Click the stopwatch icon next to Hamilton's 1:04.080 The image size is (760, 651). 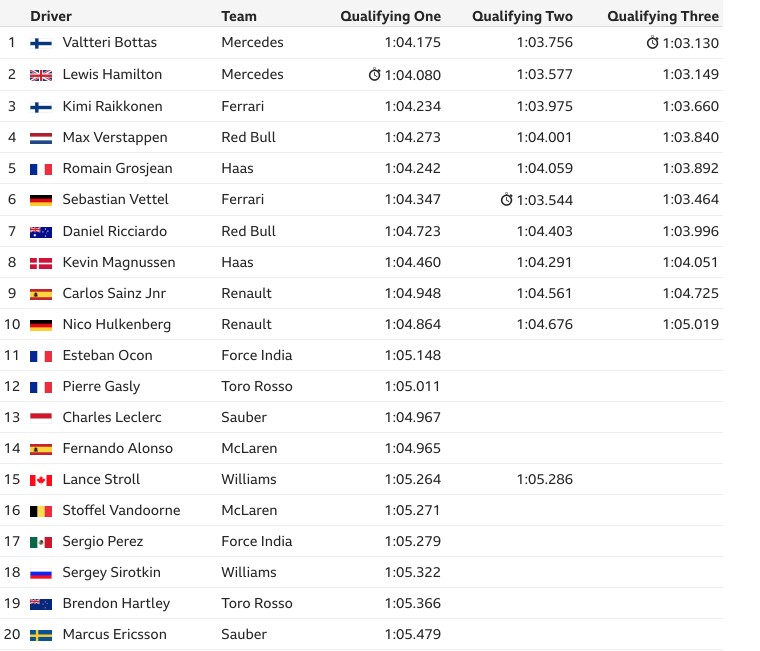[x=374, y=75]
